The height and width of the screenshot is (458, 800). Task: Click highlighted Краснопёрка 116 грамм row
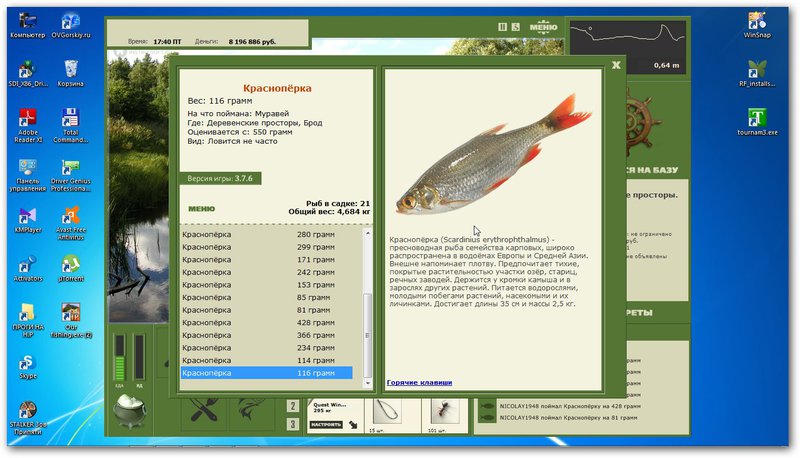(266, 373)
